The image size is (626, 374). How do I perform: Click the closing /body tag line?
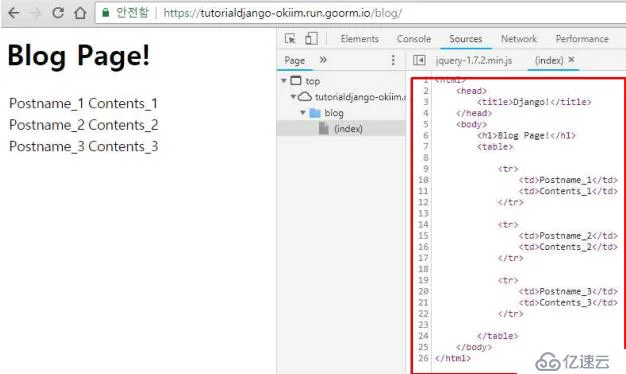[x=474, y=347]
